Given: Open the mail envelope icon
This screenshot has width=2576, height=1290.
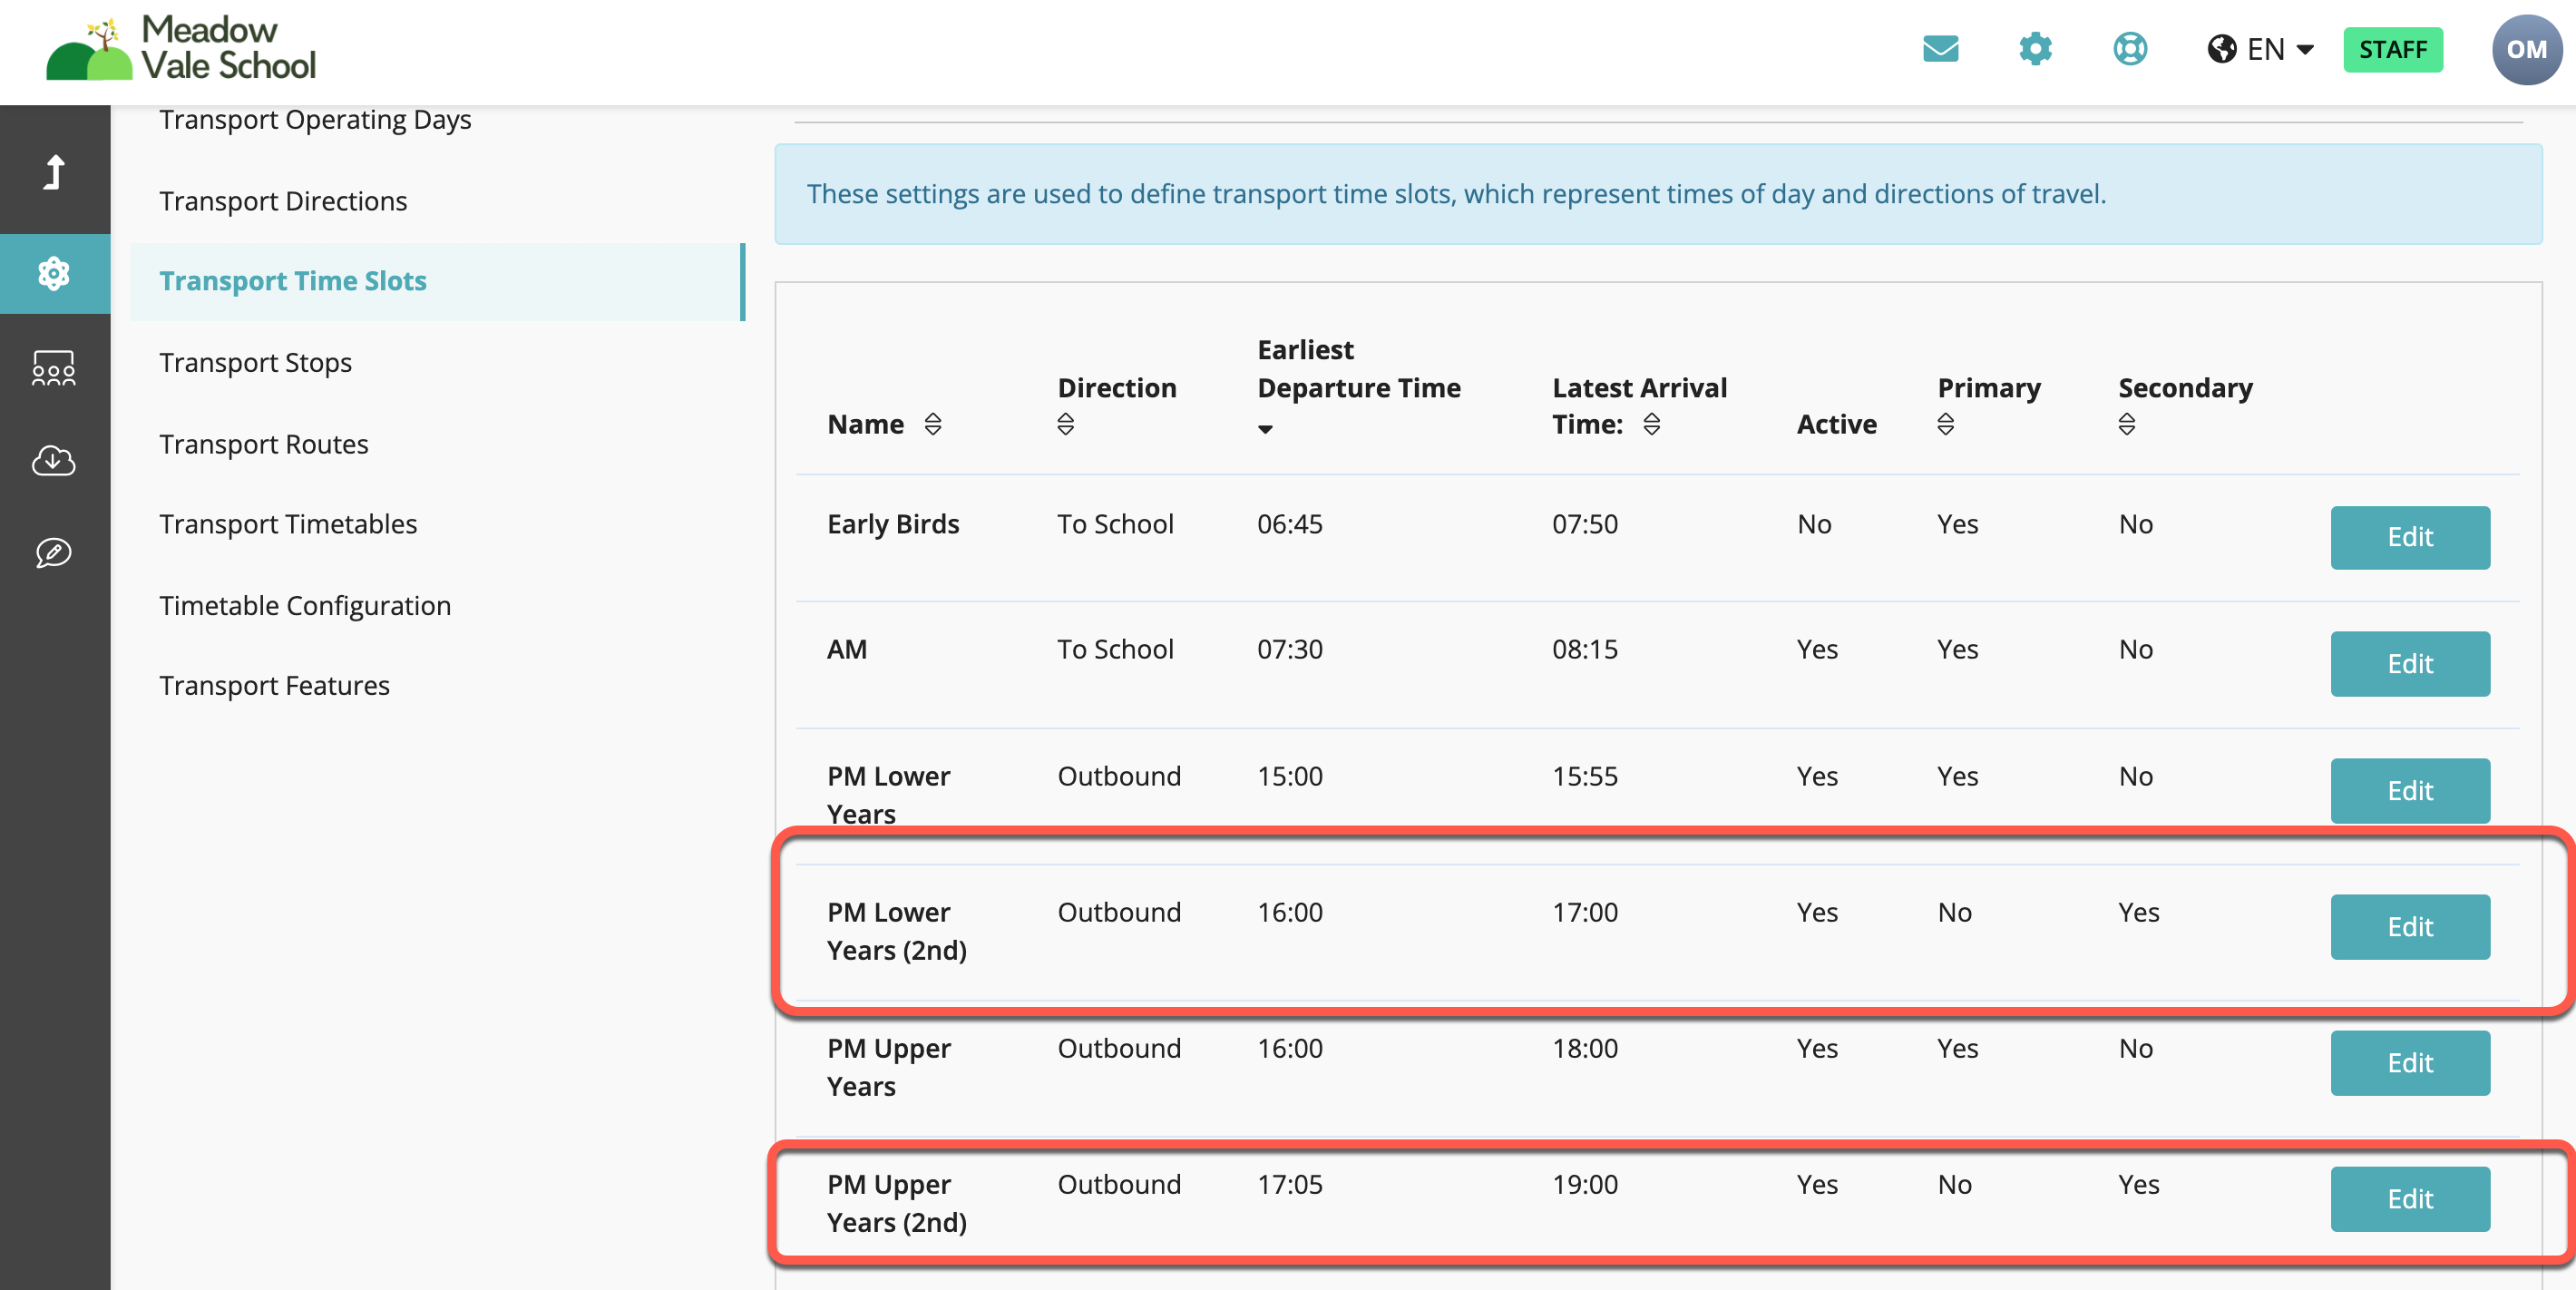Looking at the screenshot, I should point(1940,48).
